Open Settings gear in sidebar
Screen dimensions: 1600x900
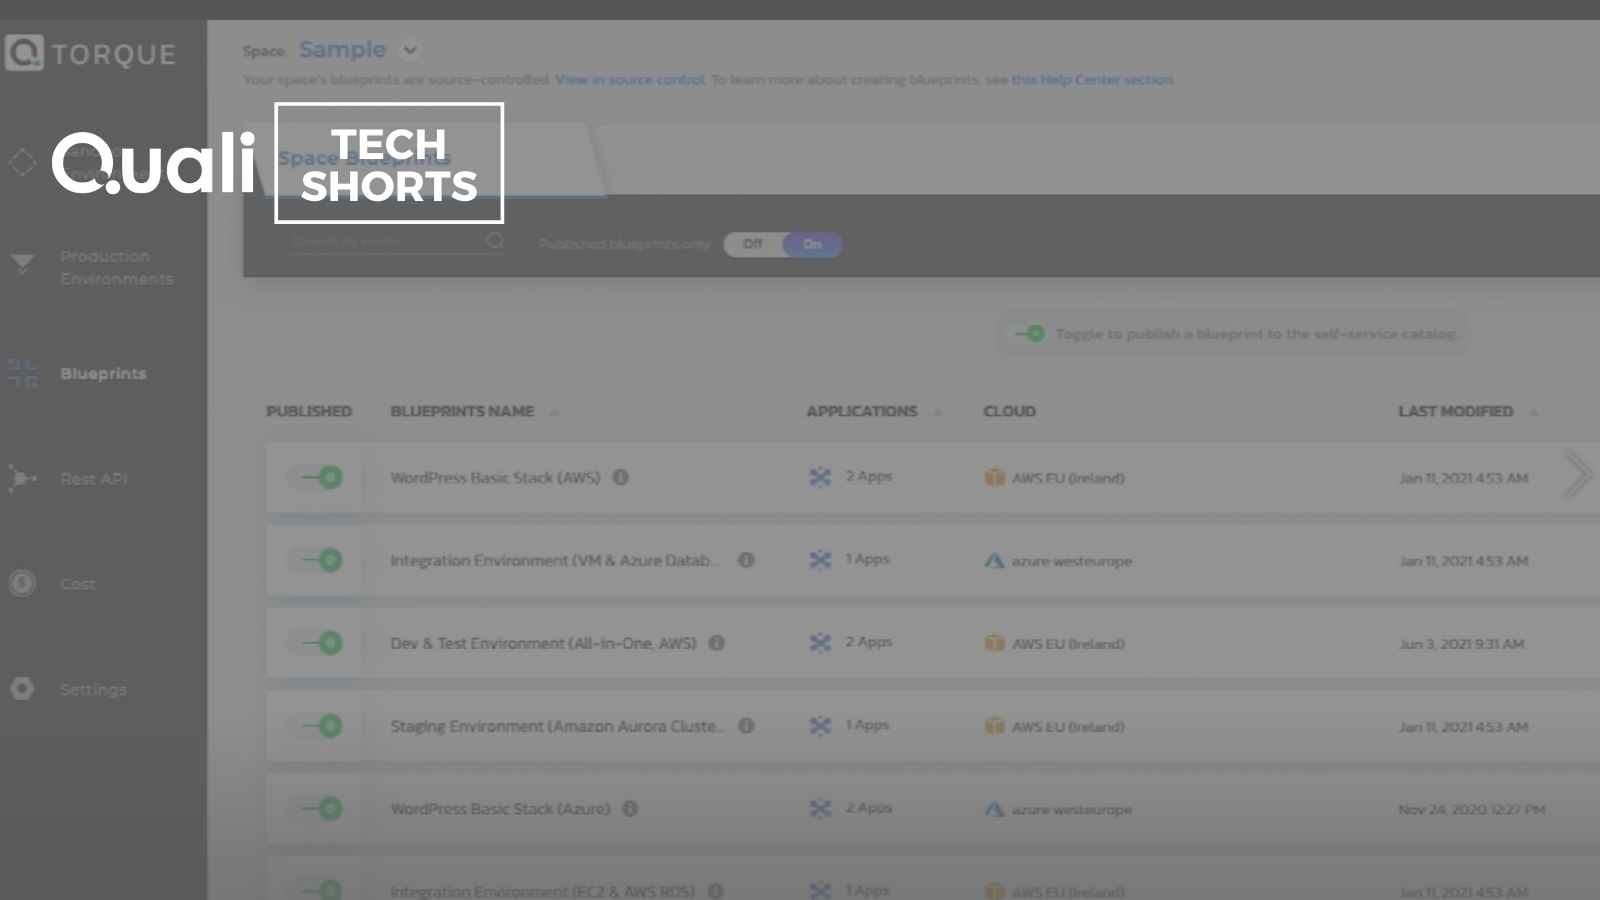[22, 689]
